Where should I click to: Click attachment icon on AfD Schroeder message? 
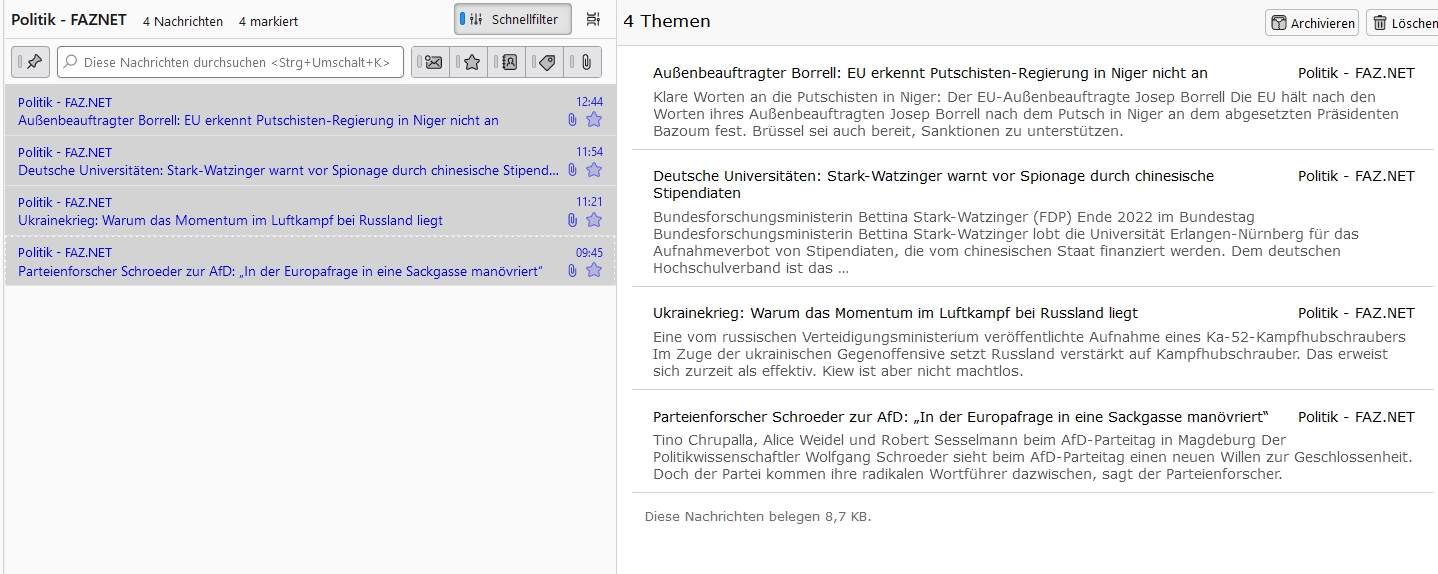tap(573, 270)
